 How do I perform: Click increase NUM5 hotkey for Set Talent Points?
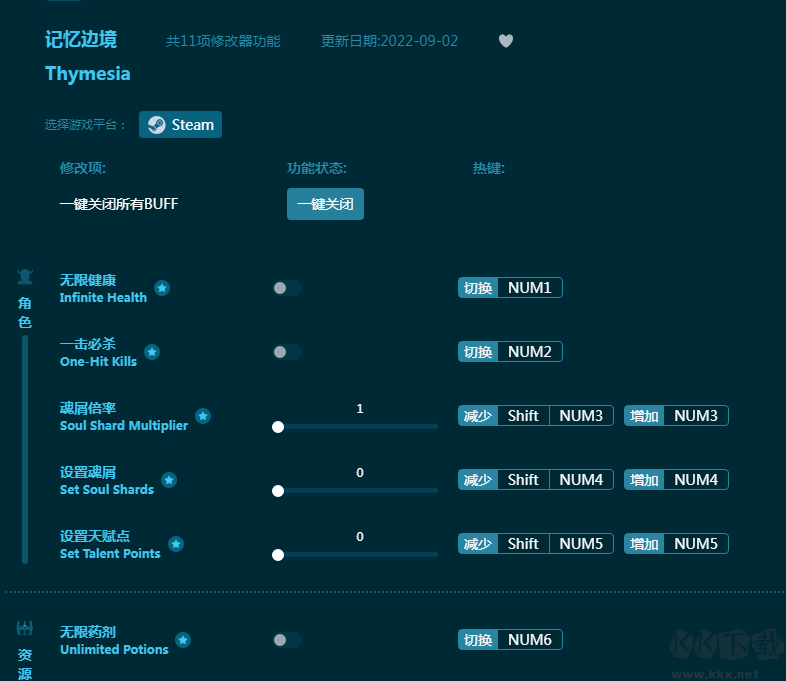(676, 544)
